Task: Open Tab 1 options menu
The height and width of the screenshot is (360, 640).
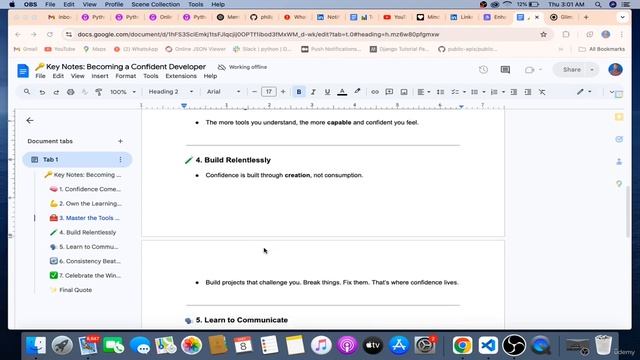Action: click(120, 160)
